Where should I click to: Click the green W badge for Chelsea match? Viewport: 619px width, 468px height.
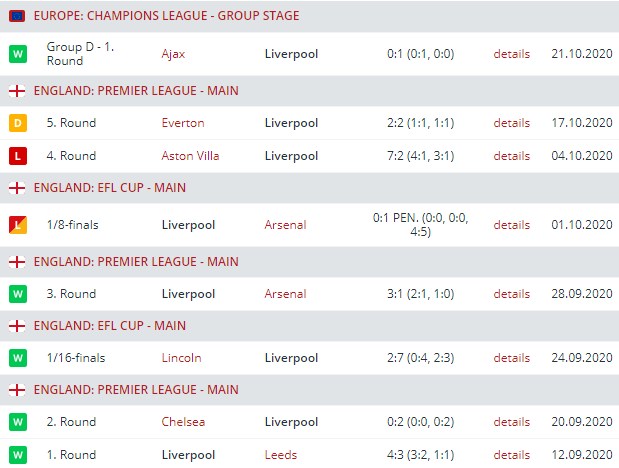tap(16, 422)
